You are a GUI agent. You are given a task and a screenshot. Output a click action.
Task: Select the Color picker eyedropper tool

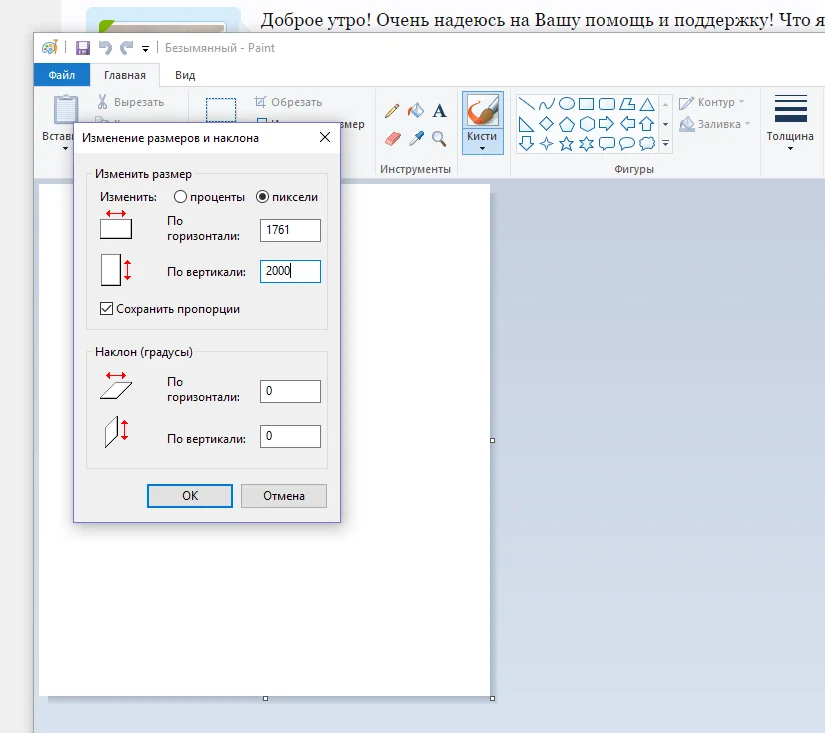(x=416, y=138)
